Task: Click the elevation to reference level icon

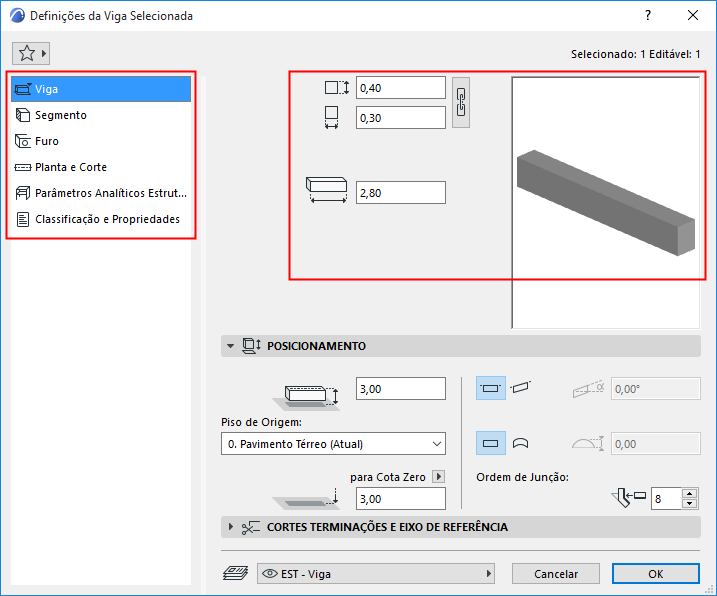Action: click(x=306, y=499)
